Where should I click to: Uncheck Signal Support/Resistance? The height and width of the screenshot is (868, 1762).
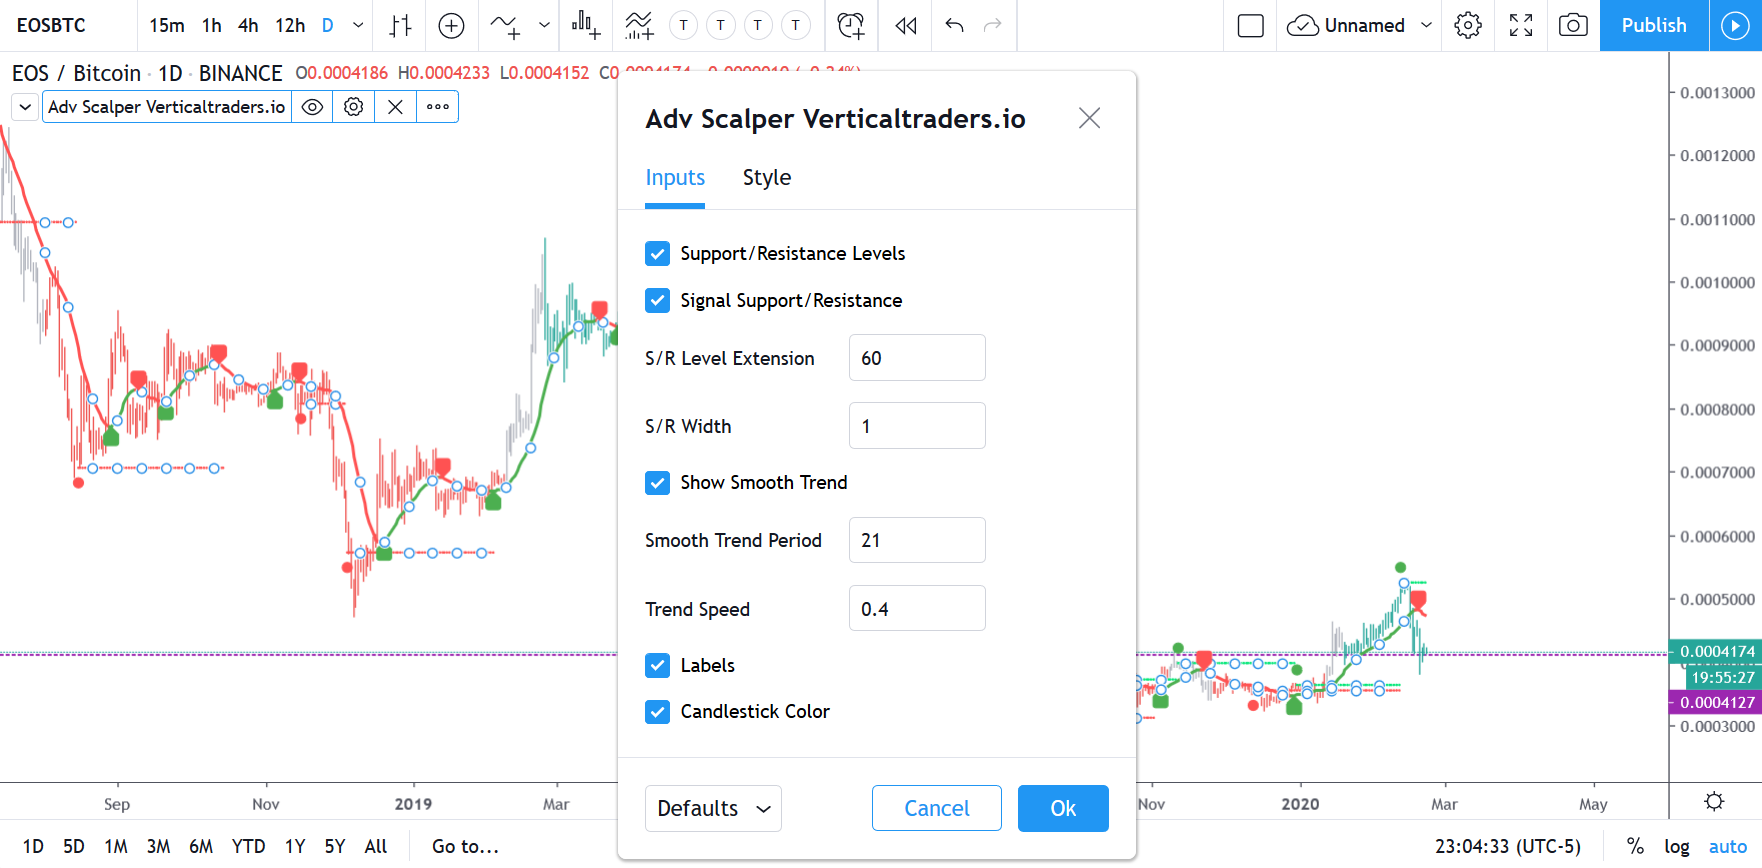(x=657, y=301)
